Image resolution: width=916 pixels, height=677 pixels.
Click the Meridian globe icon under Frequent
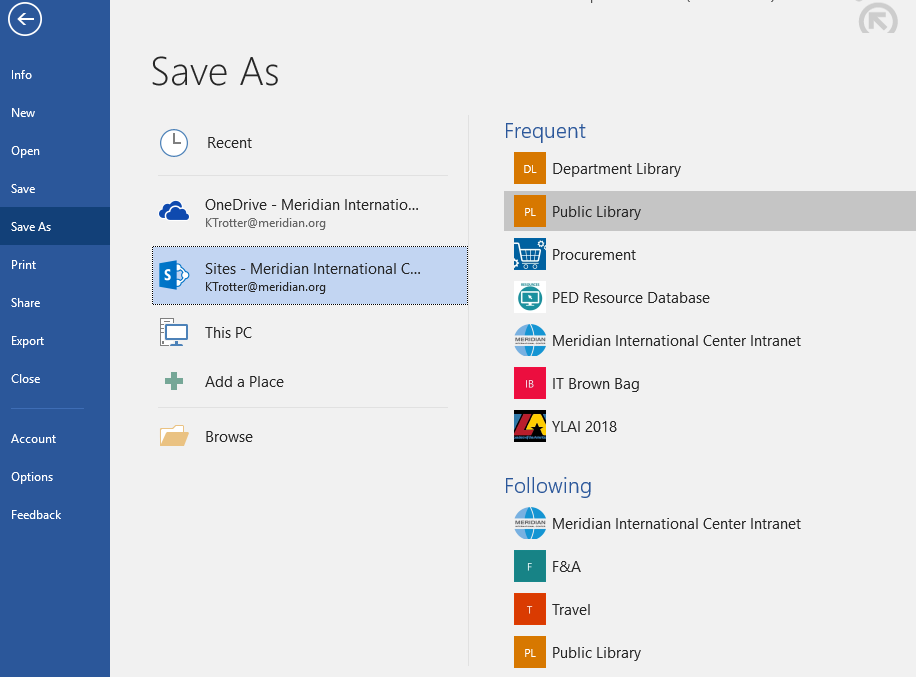(x=530, y=341)
